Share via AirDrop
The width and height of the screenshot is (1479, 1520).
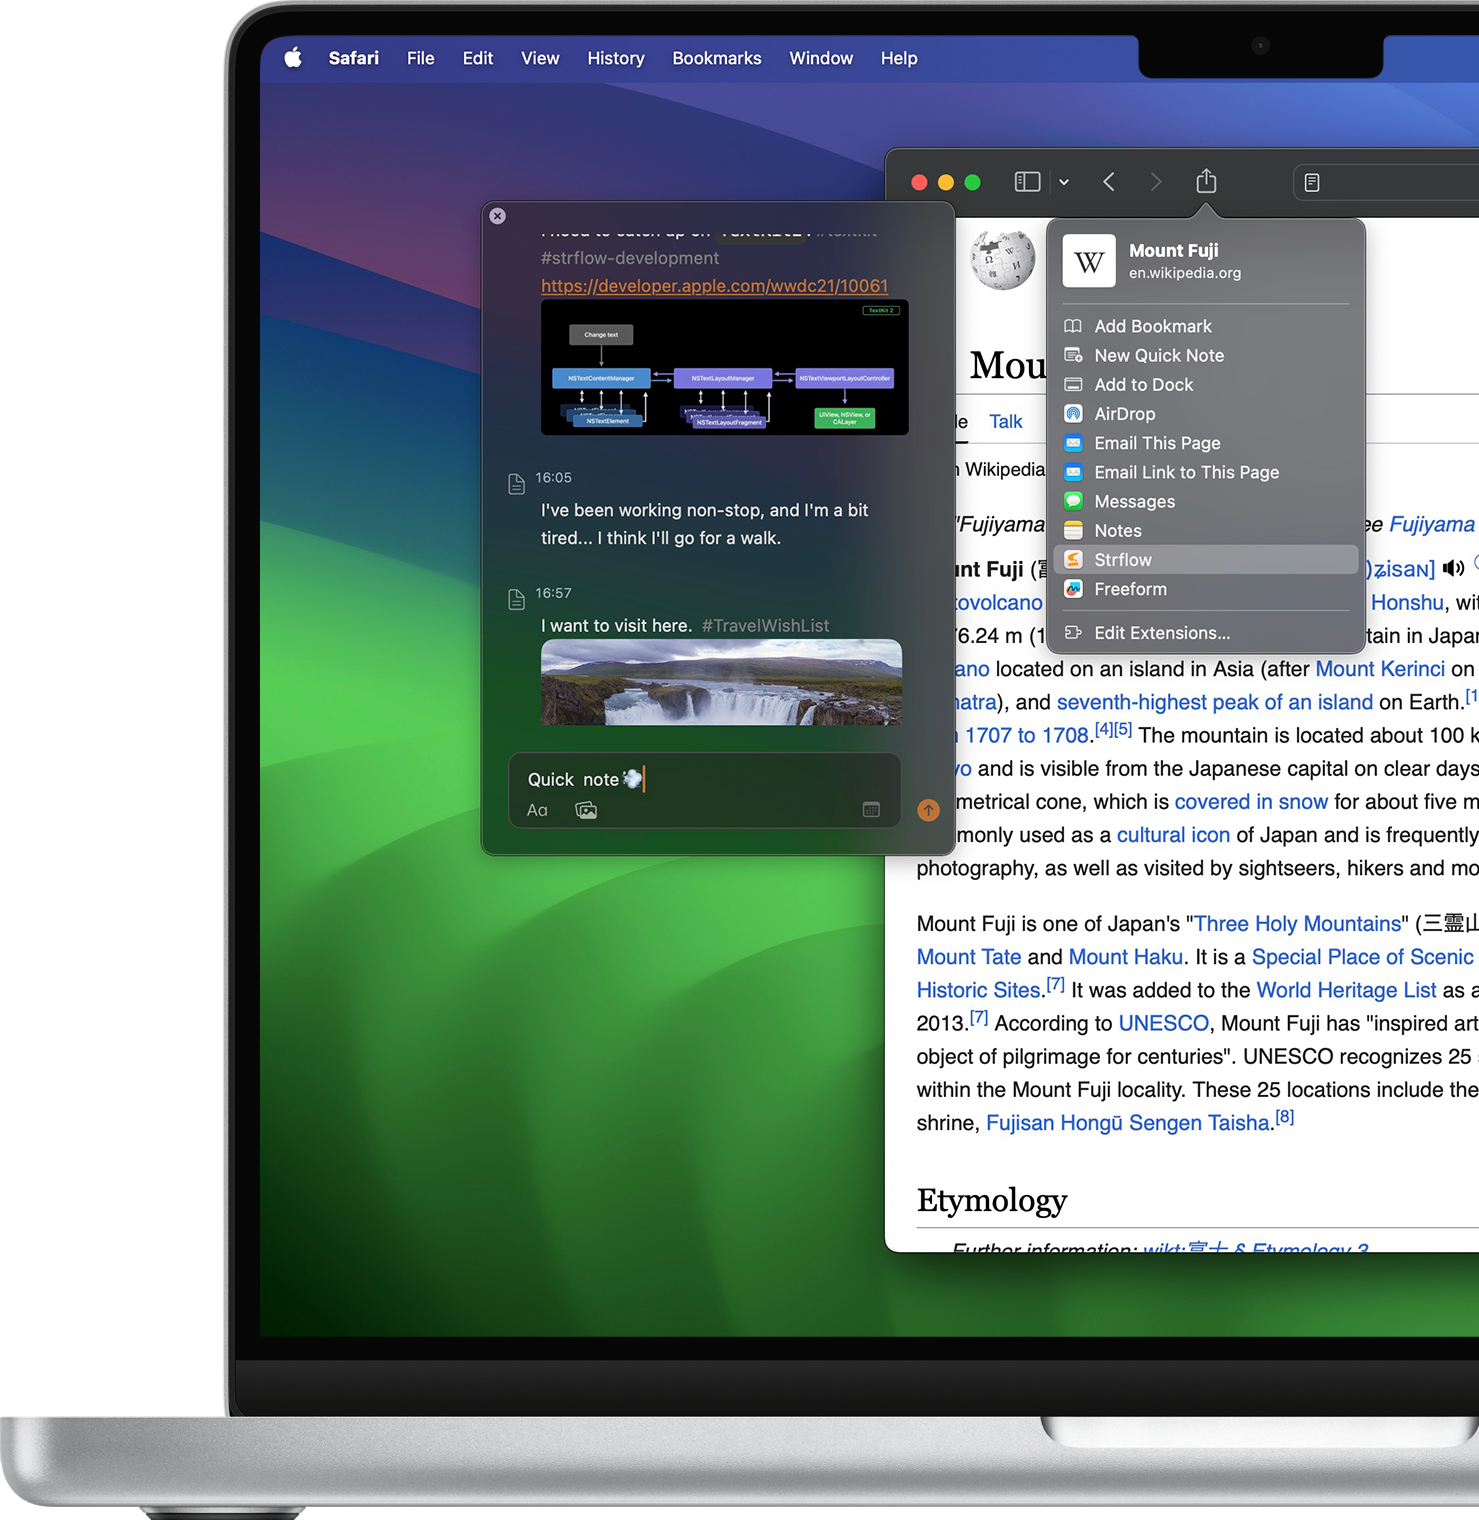click(x=1206, y=414)
